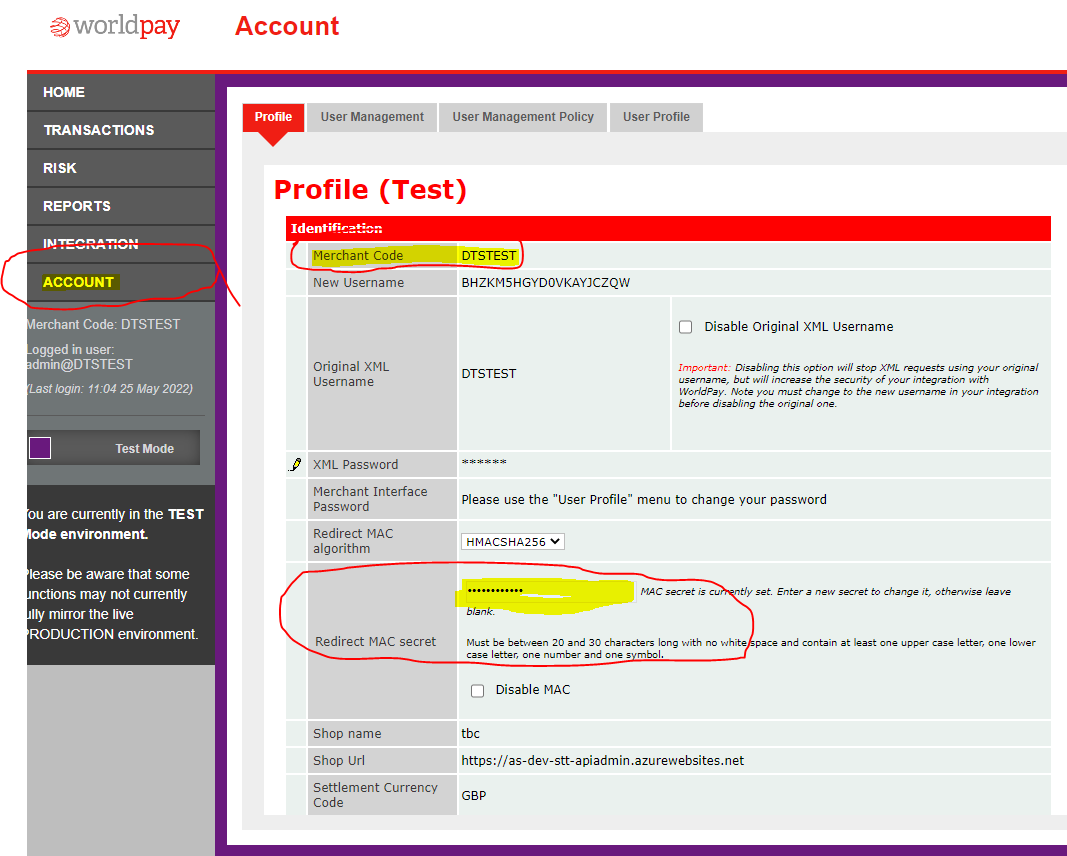Click the Account page title
1067x856 pixels.
click(x=287, y=27)
